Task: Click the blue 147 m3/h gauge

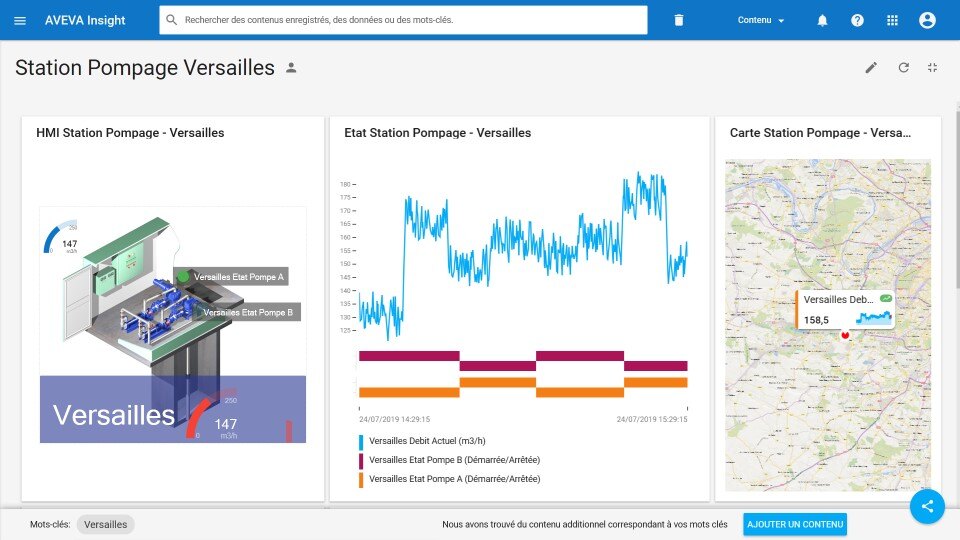Action: coord(61,238)
